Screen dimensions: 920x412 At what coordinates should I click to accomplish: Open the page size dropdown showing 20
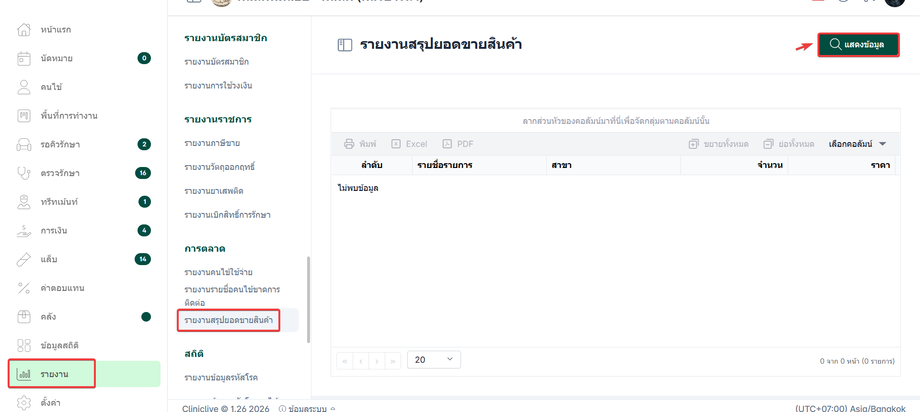[434, 360]
